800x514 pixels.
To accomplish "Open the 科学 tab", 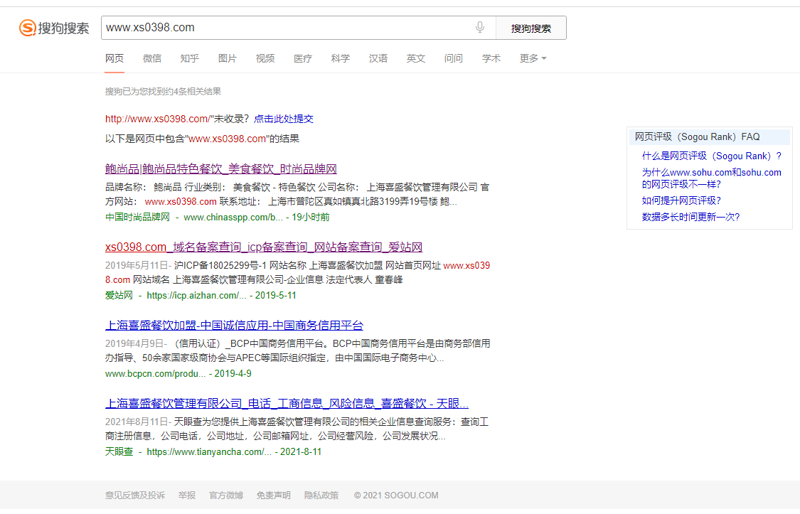I will pyautogui.click(x=340, y=58).
